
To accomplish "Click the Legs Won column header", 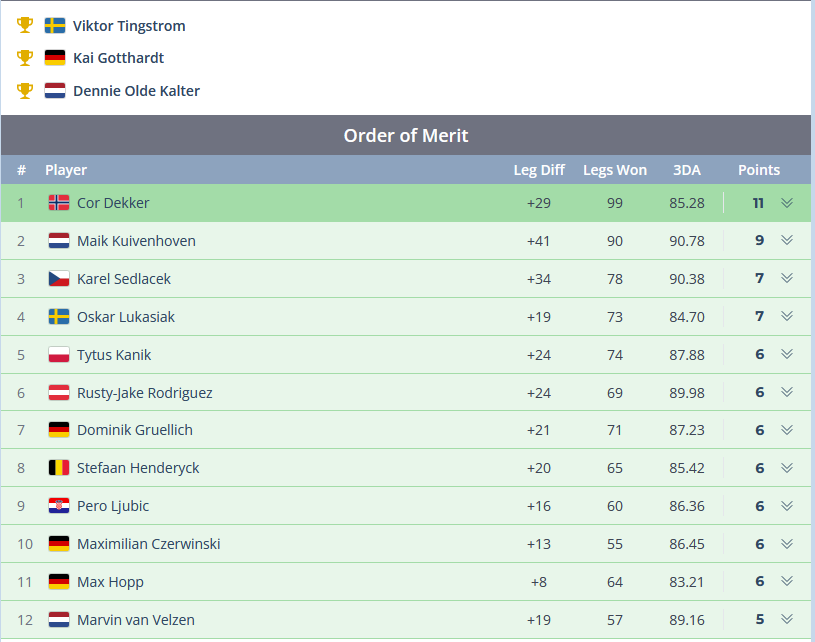I will tap(615, 170).
